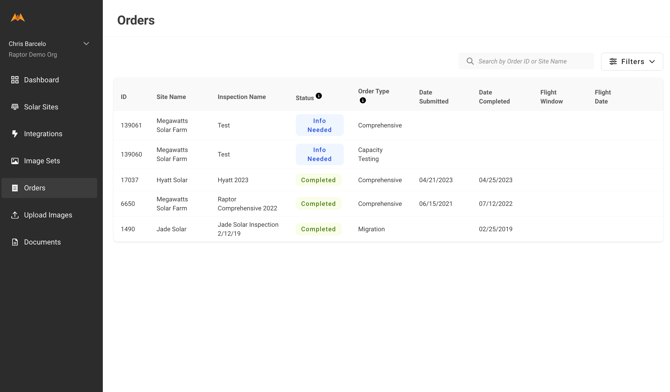Screen dimensions: 670x392
Task: Click date submitted 06/15/2021
Action: [435, 204]
